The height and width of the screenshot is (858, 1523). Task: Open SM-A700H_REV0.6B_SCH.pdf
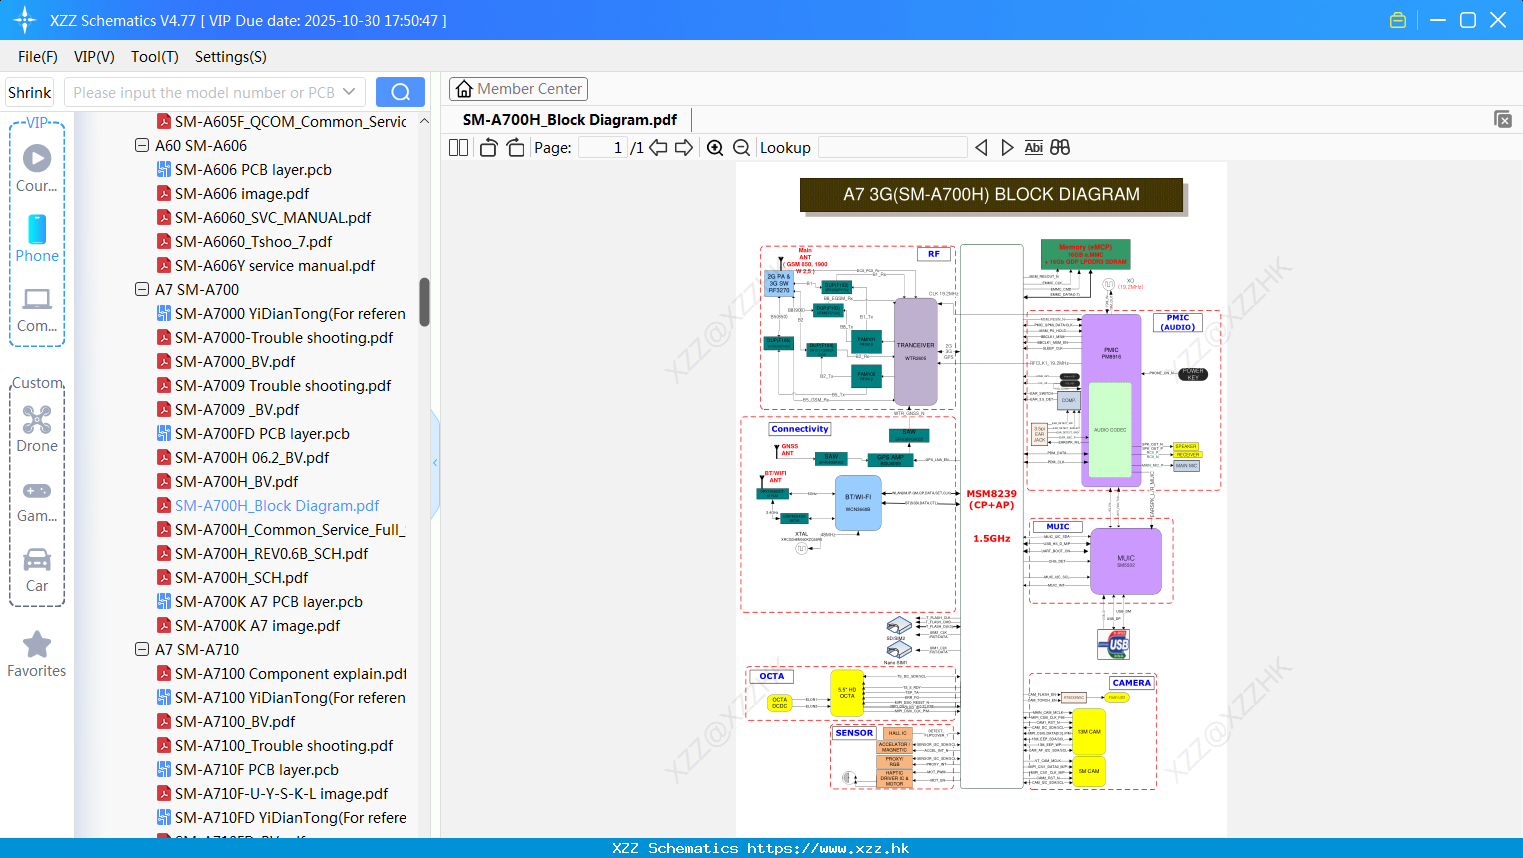[x=271, y=553]
